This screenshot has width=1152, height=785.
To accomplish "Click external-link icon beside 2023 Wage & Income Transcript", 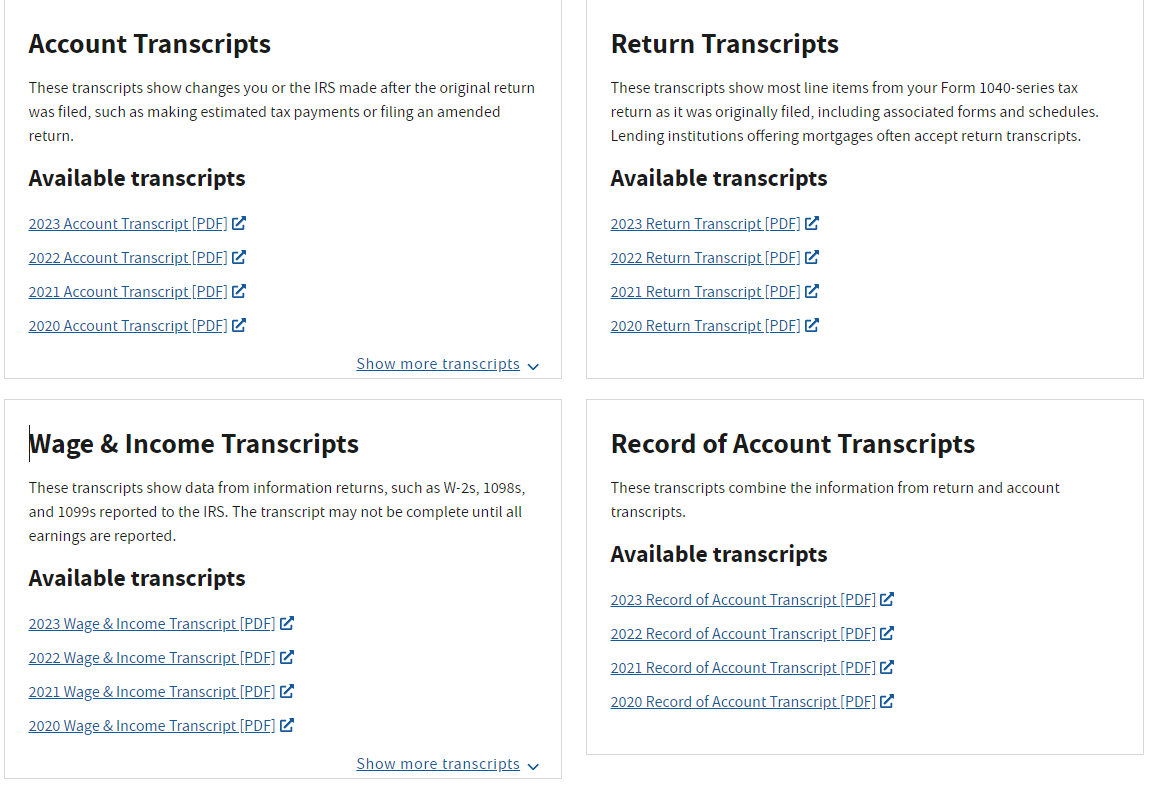I will pyautogui.click(x=287, y=623).
